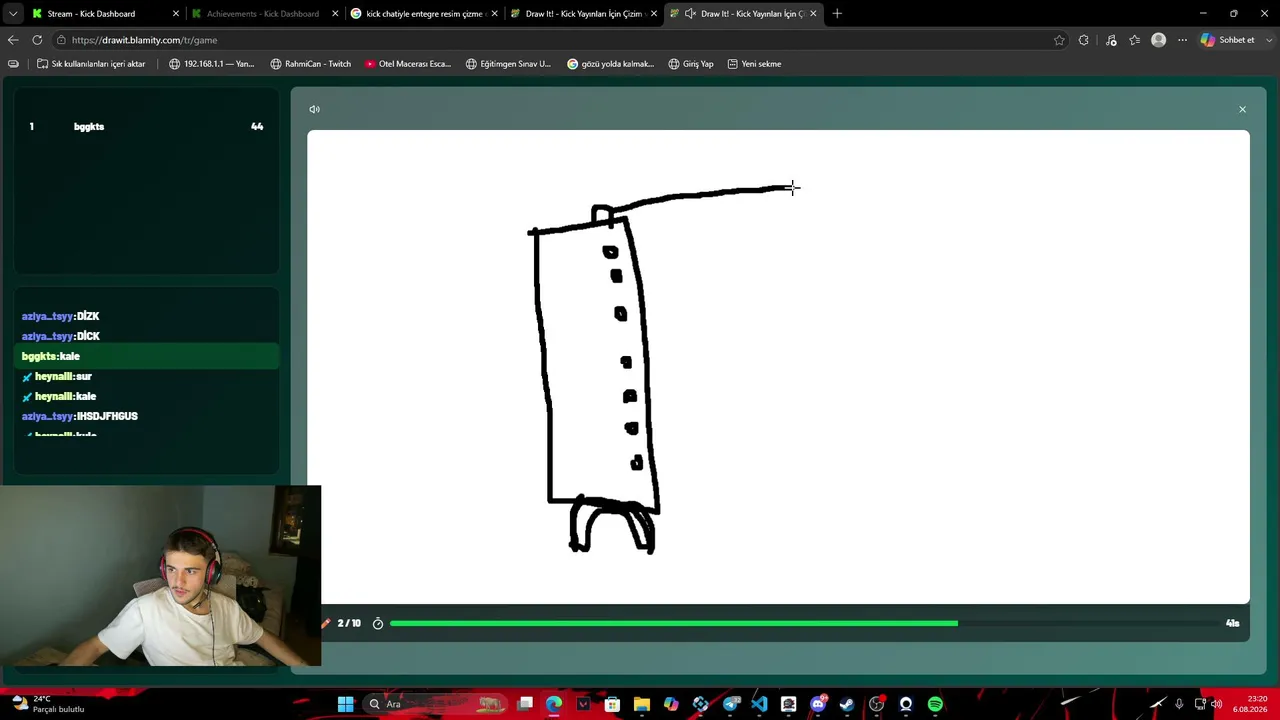This screenshot has height=720, width=1280.
Task: Click highlighted chat message bggkts:kale
Action: (147, 356)
